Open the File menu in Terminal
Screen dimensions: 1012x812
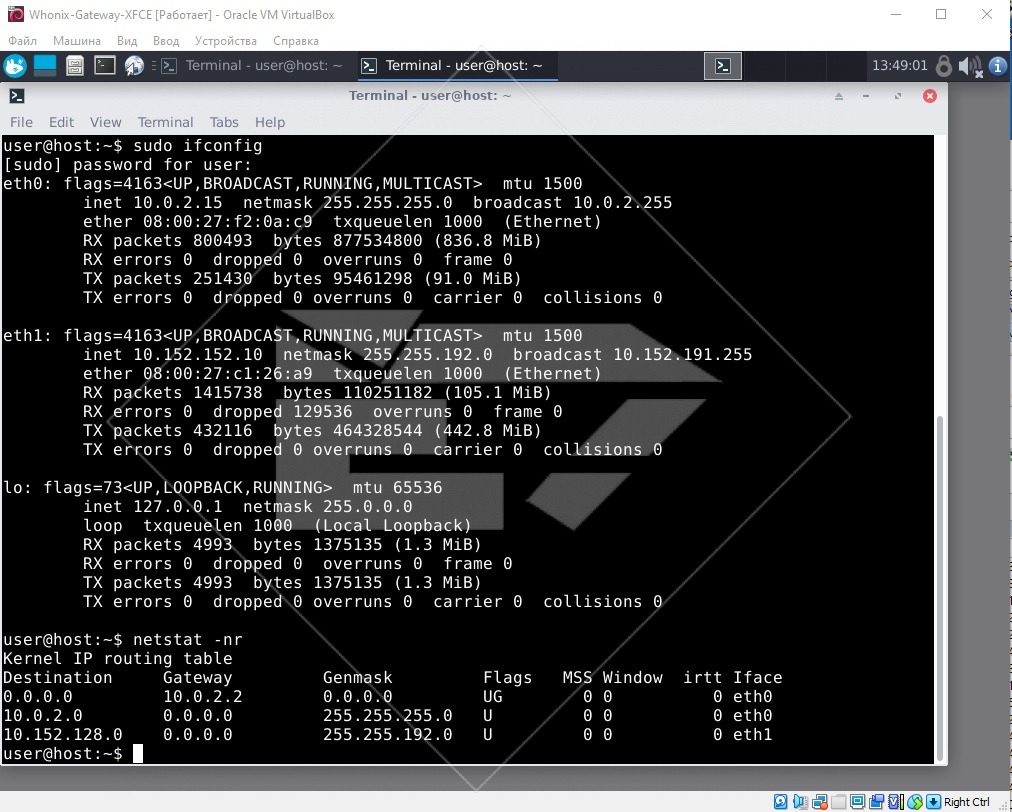coord(21,123)
